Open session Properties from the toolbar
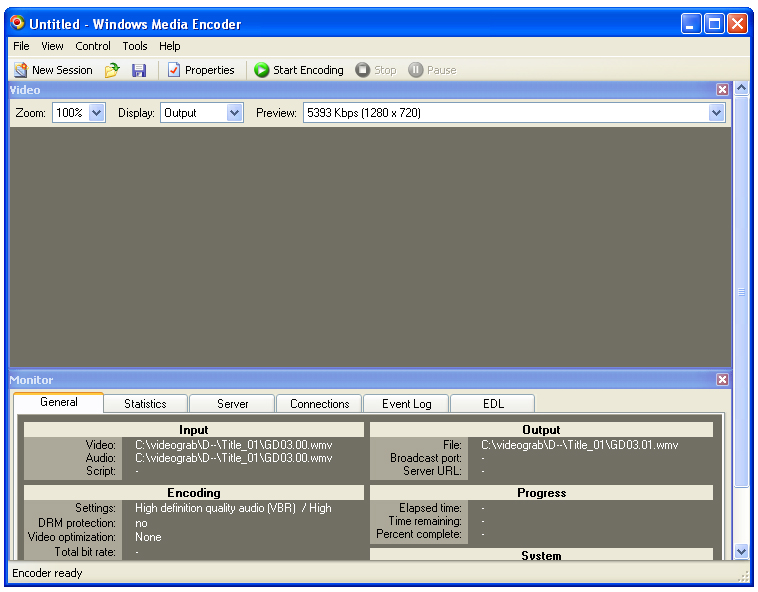Image resolution: width=758 pixels, height=592 pixels. pyautogui.click(x=201, y=70)
